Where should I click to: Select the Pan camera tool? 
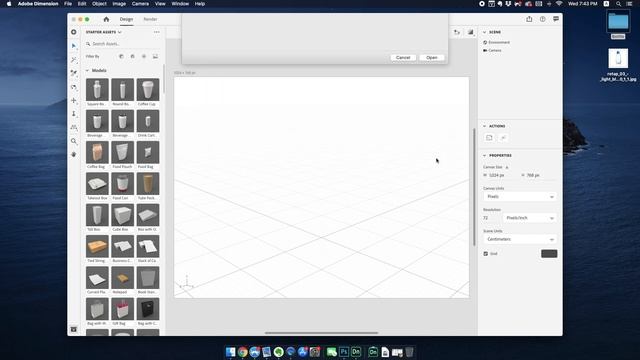pos(73,100)
